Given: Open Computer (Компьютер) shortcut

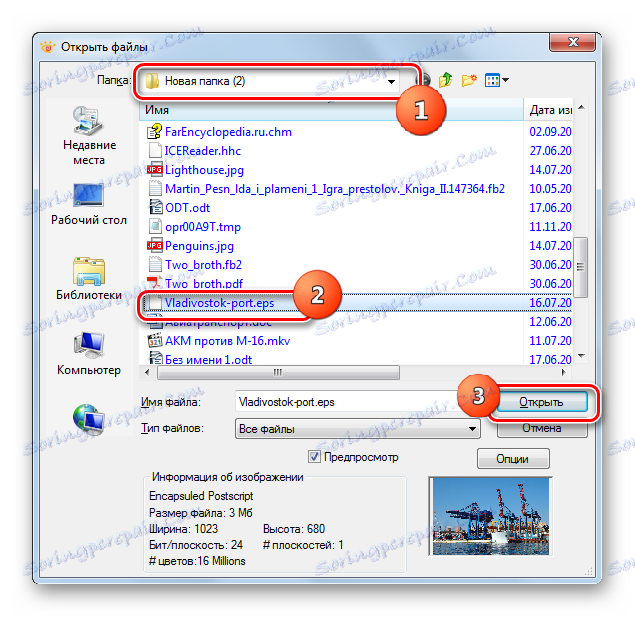Looking at the screenshot, I should (x=89, y=353).
